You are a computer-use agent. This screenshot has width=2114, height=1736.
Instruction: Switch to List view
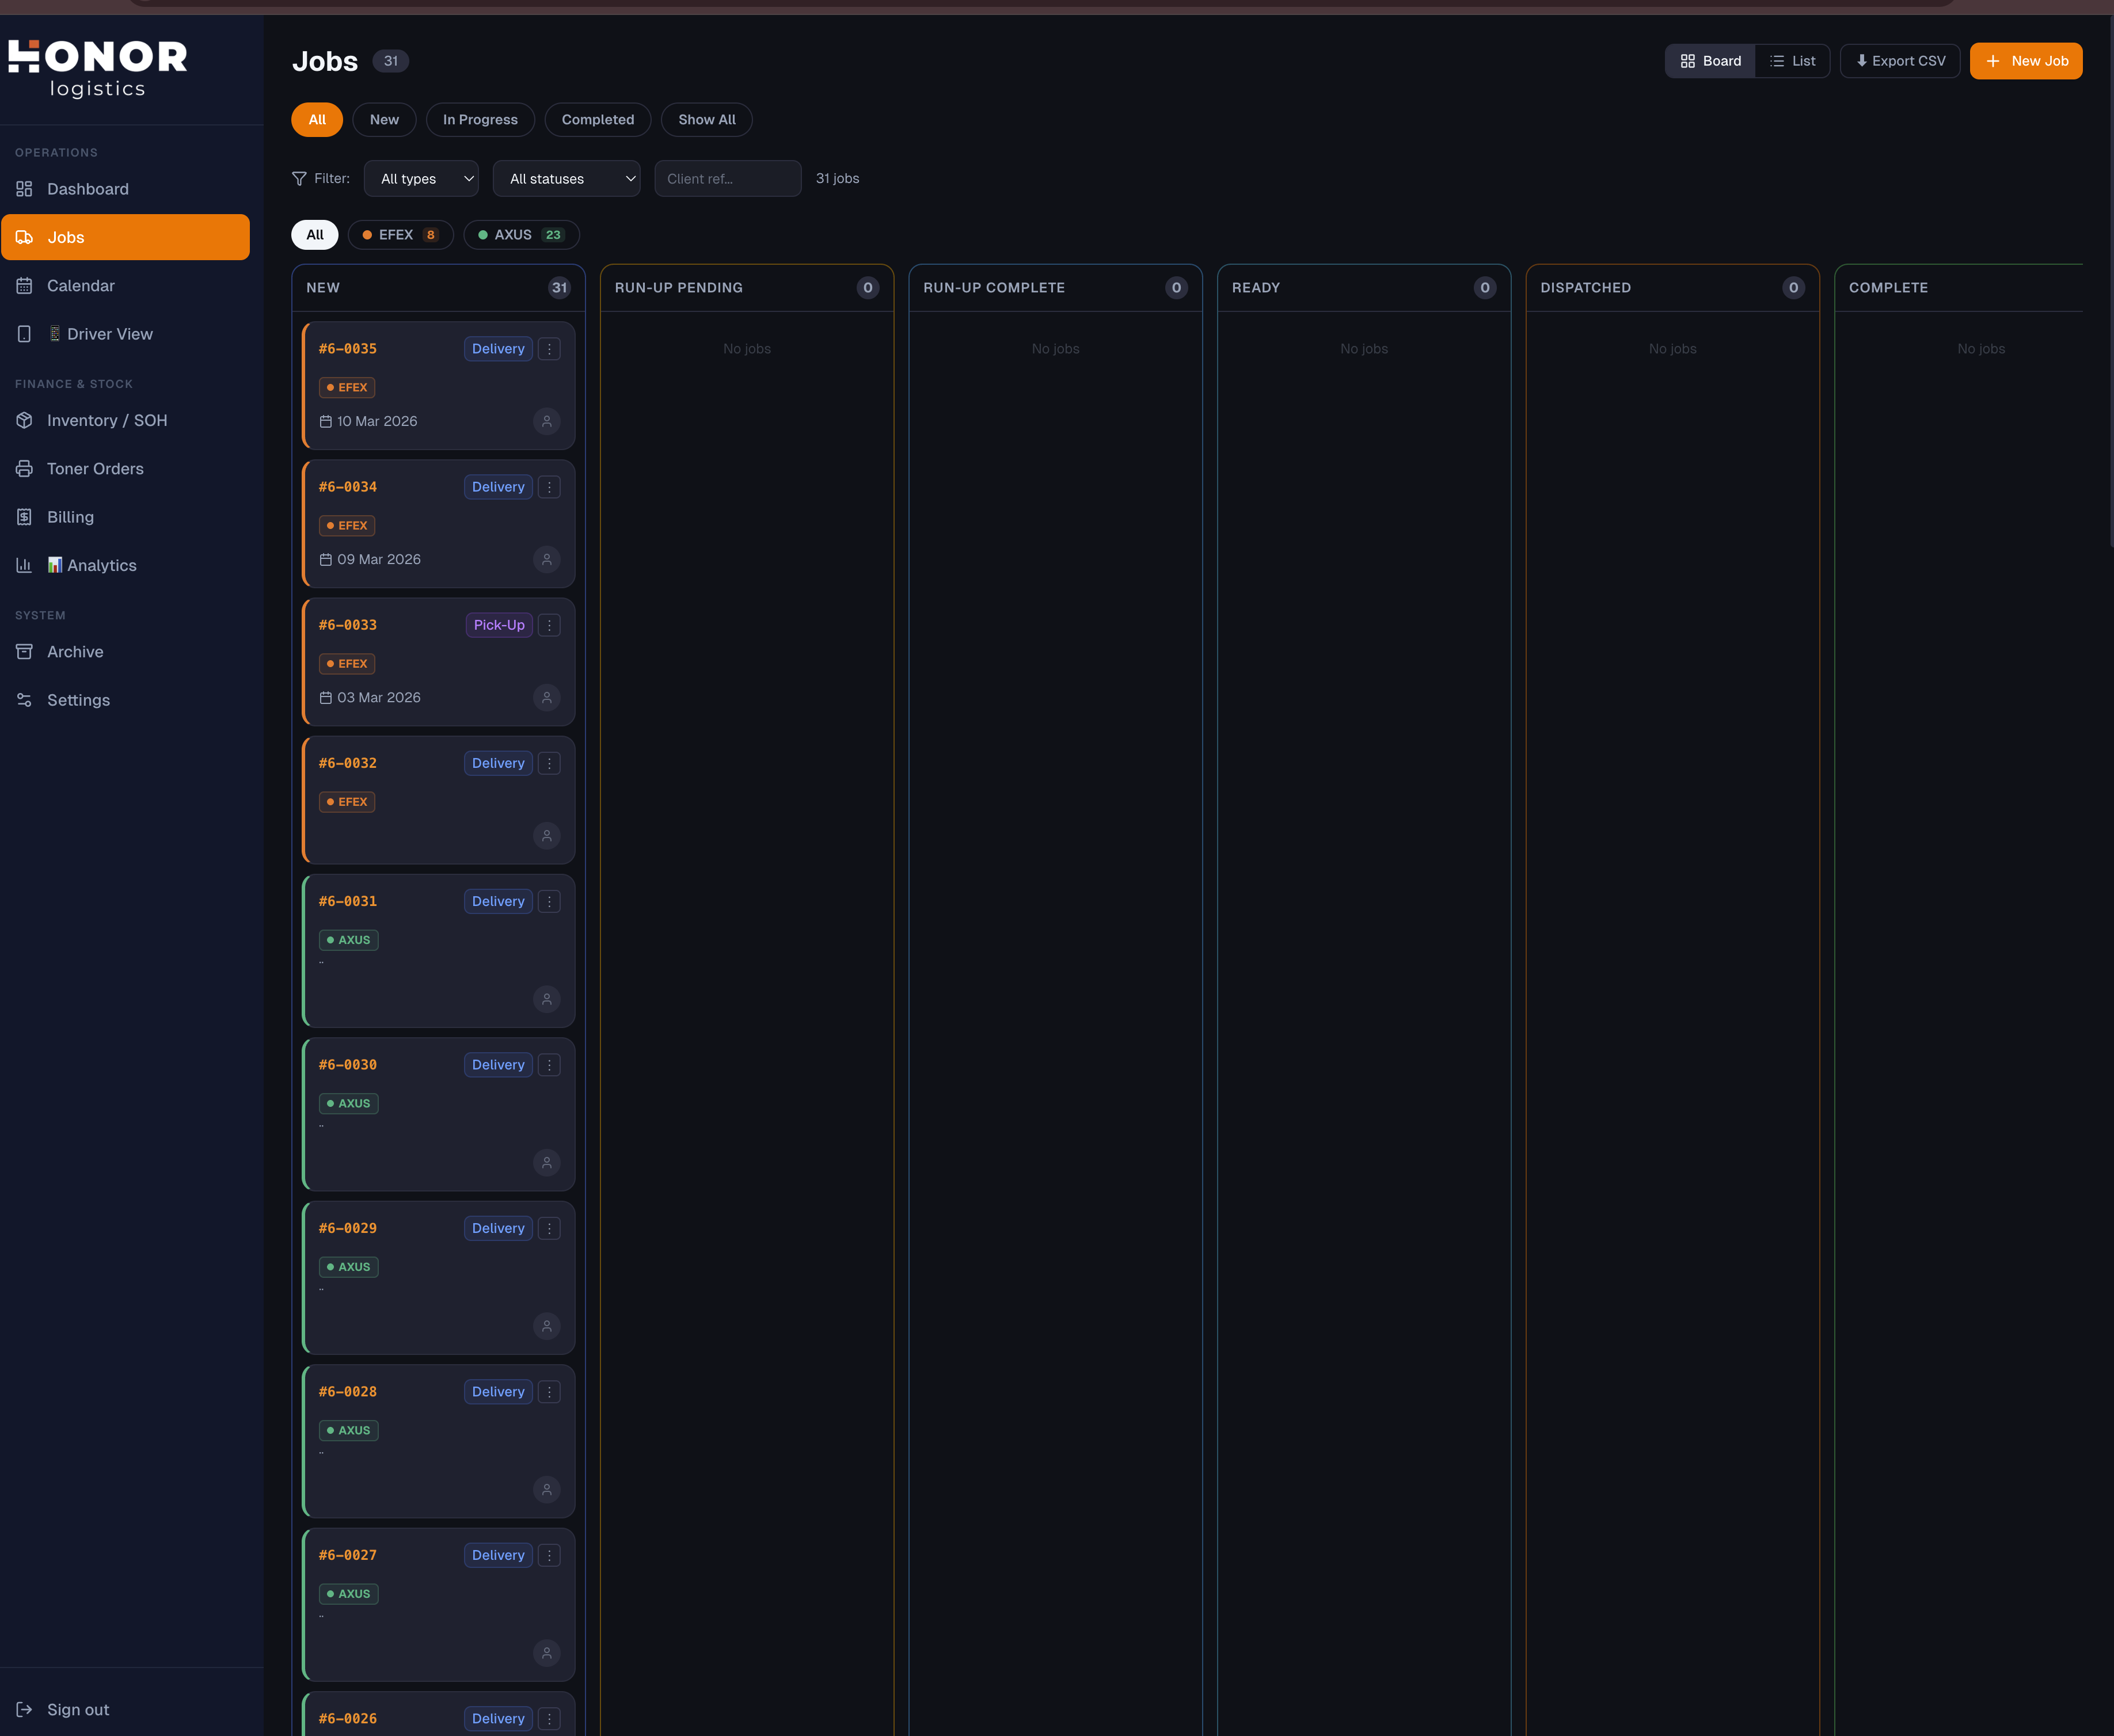pos(1792,60)
